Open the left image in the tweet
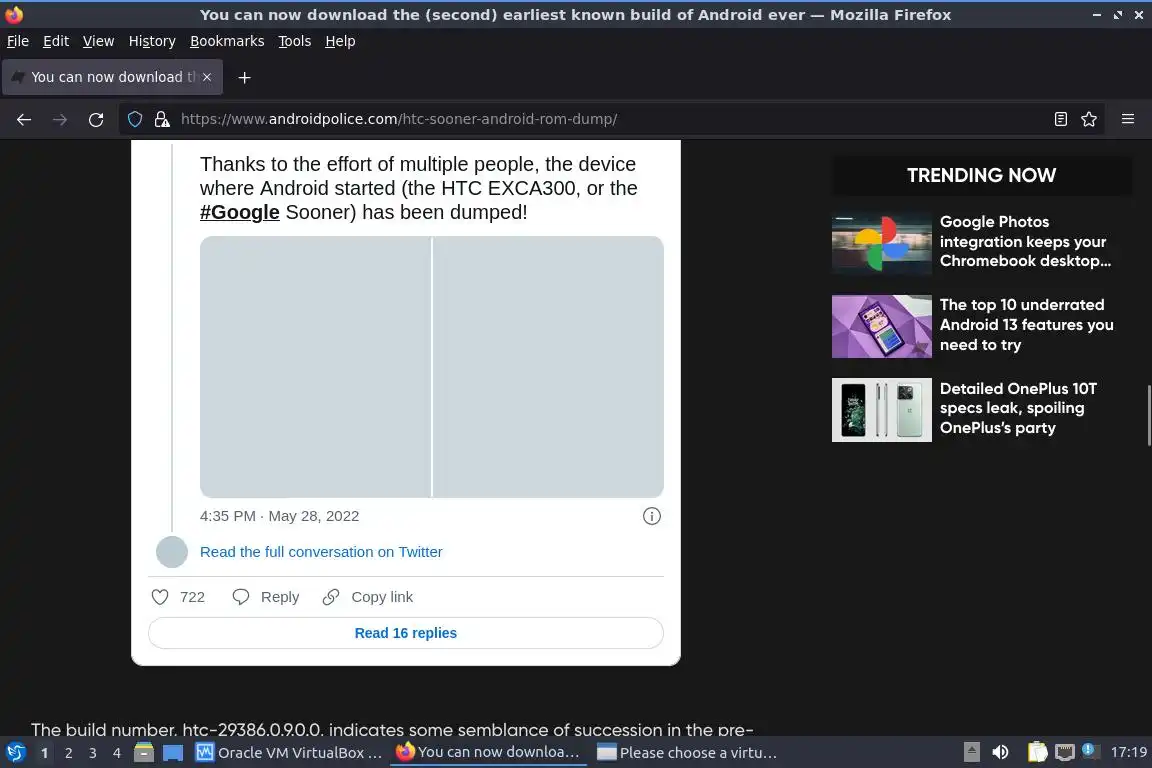The image size is (1152, 768). pos(315,367)
